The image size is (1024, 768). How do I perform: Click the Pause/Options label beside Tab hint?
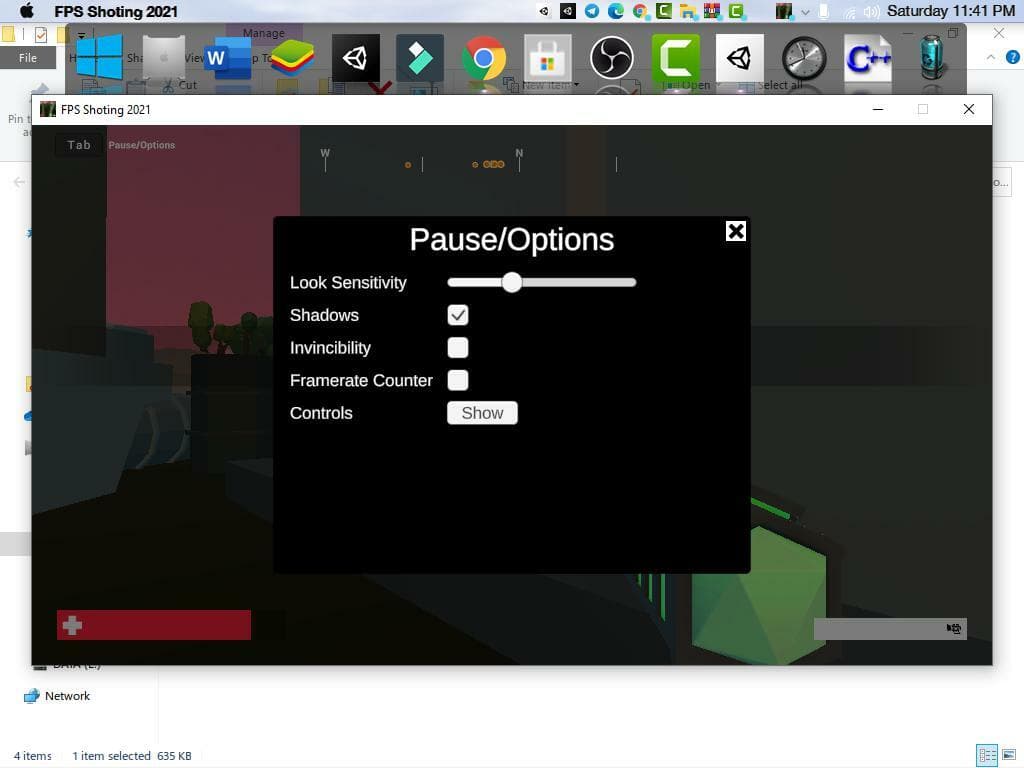(x=142, y=145)
